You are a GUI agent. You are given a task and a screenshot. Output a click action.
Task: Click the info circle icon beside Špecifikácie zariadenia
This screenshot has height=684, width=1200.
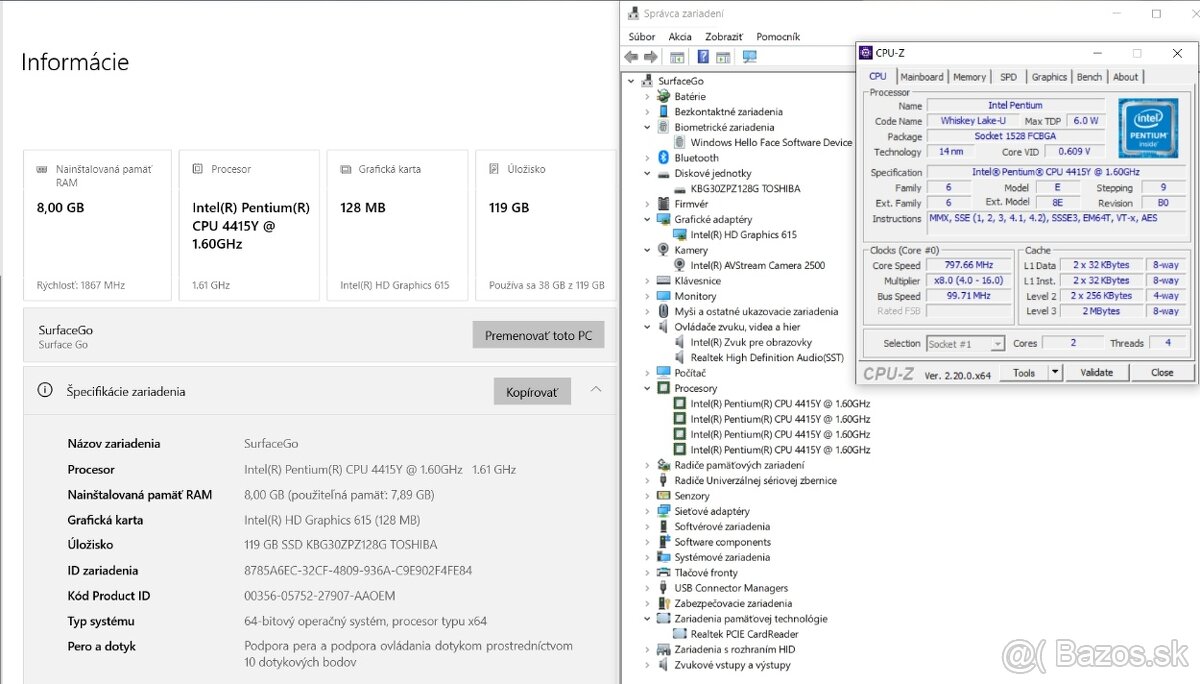coord(45,391)
